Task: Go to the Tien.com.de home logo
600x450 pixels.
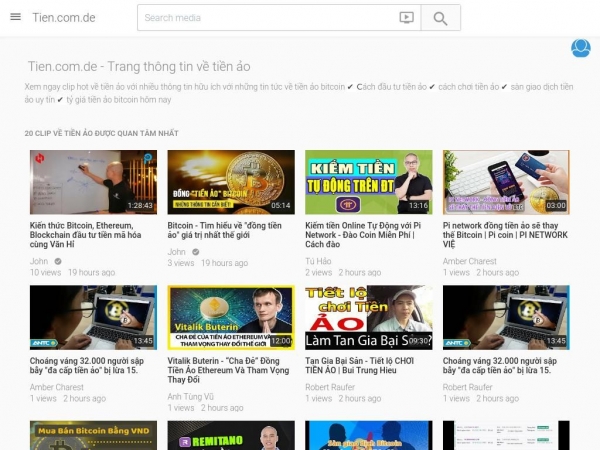Action: [x=64, y=18]
